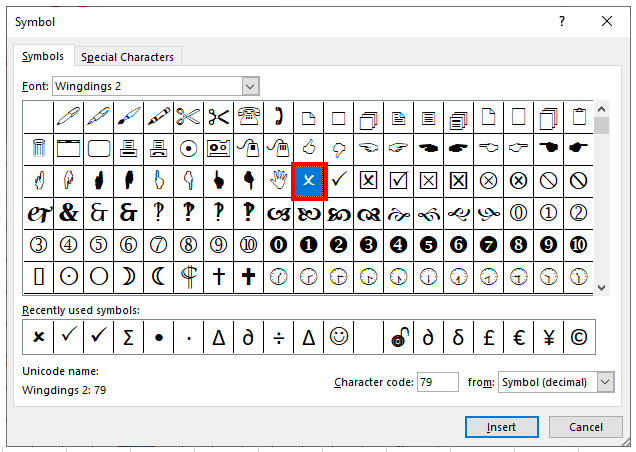Click the Character code input field
Screen dimensions: 636x452
tap(437, 382)
